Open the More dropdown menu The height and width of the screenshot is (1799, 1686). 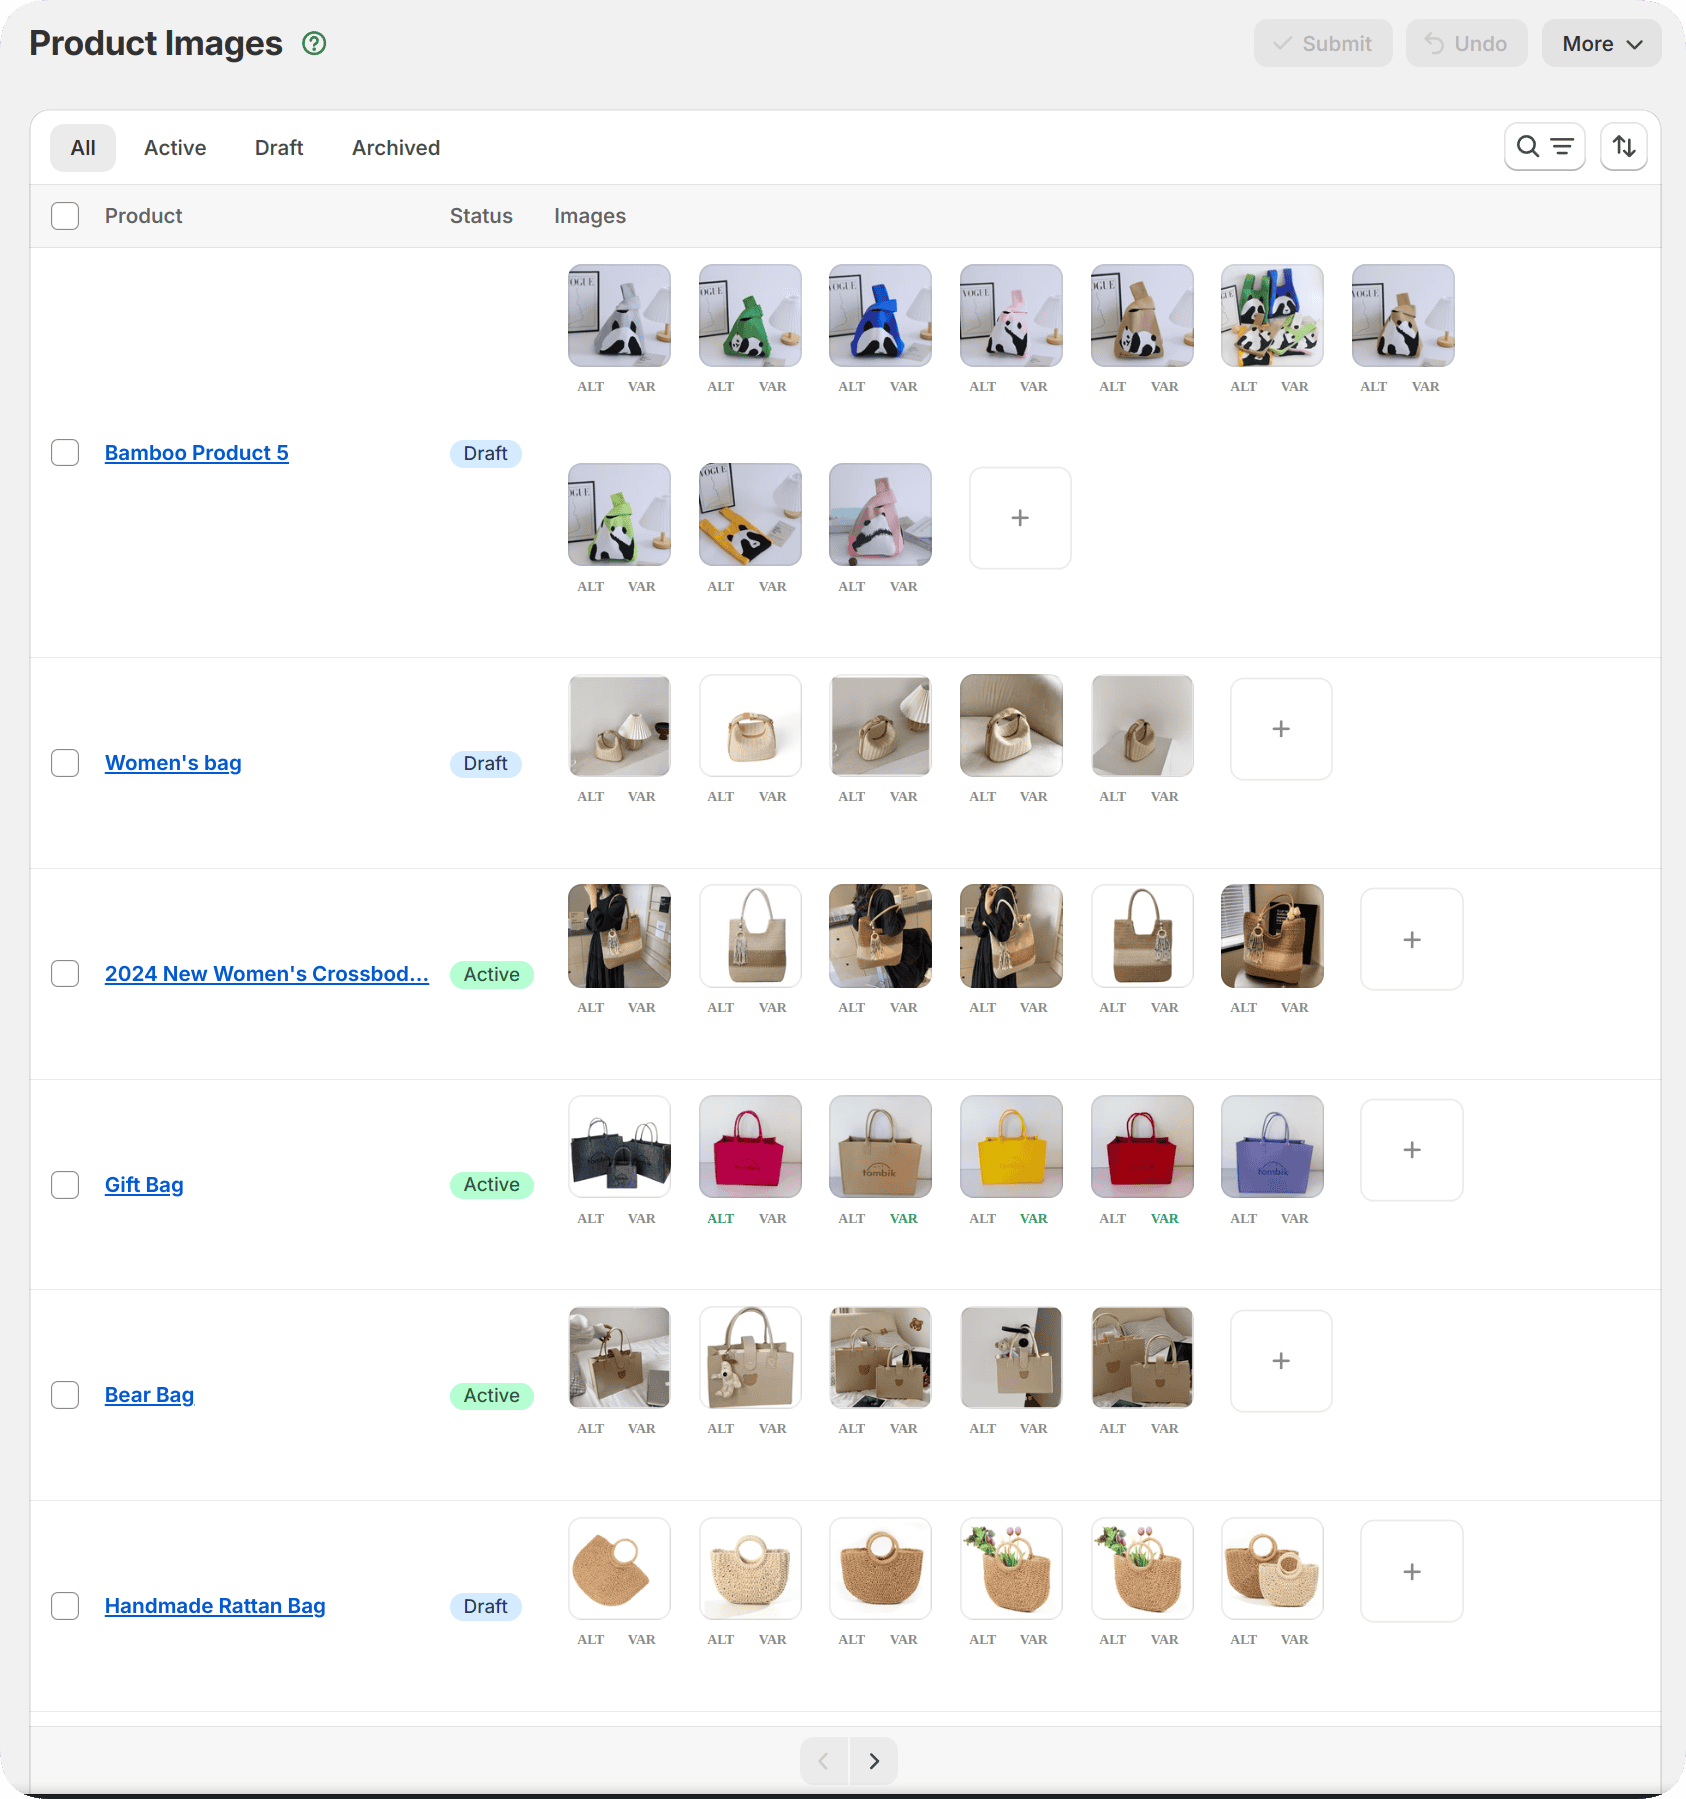pyautogui.click(x=1601, y=43)
